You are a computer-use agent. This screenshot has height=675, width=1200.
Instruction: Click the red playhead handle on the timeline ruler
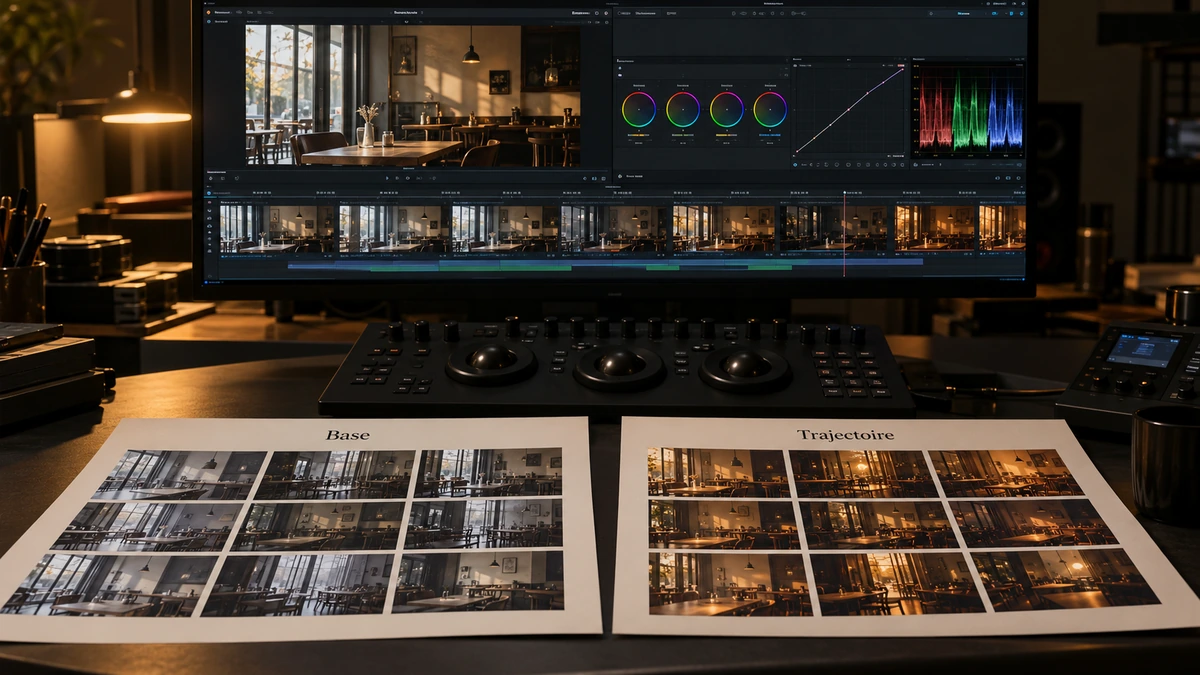[x=844, y=193]
